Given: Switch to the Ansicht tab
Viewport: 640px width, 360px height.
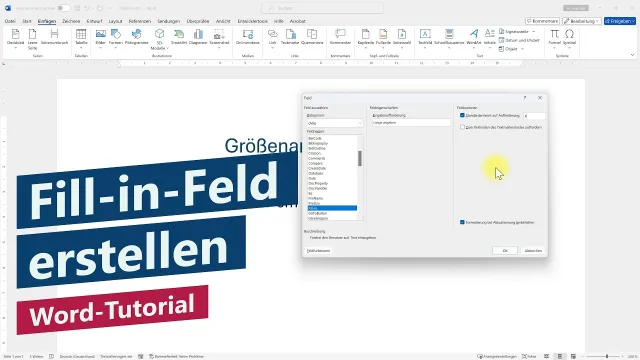Looking at the screenshot, I should pos(223,21).
